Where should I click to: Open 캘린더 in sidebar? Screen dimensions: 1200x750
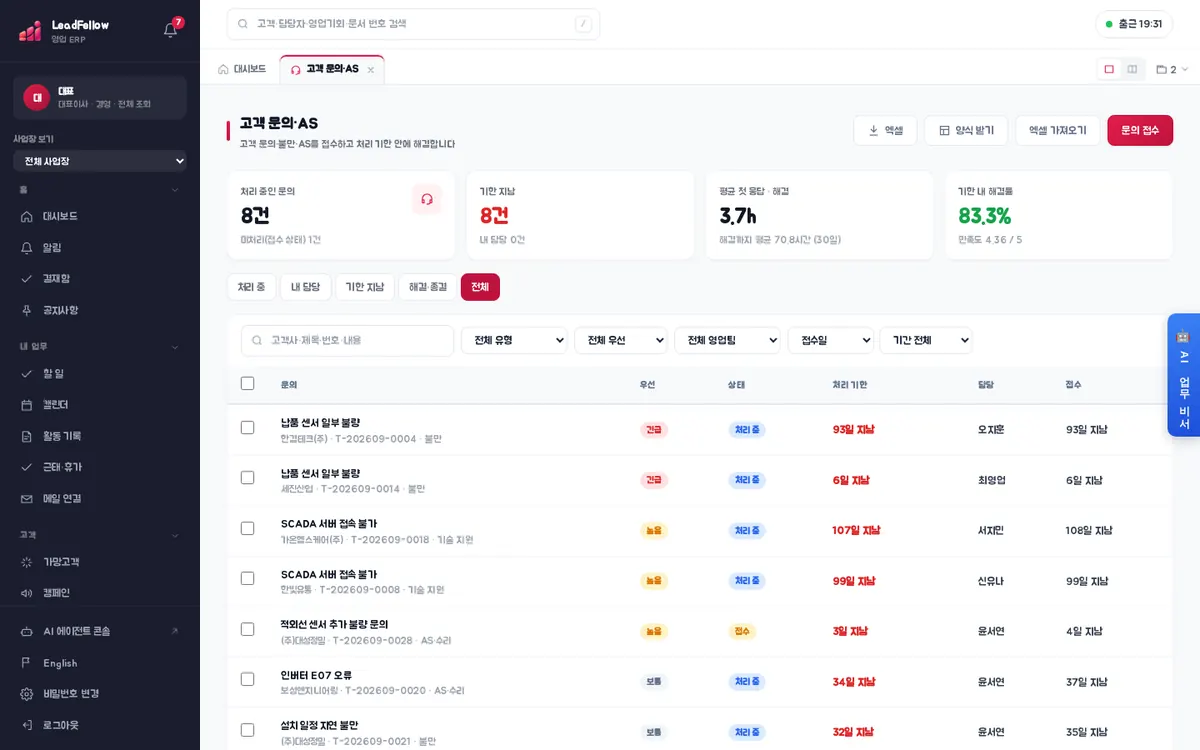point(100,404)
